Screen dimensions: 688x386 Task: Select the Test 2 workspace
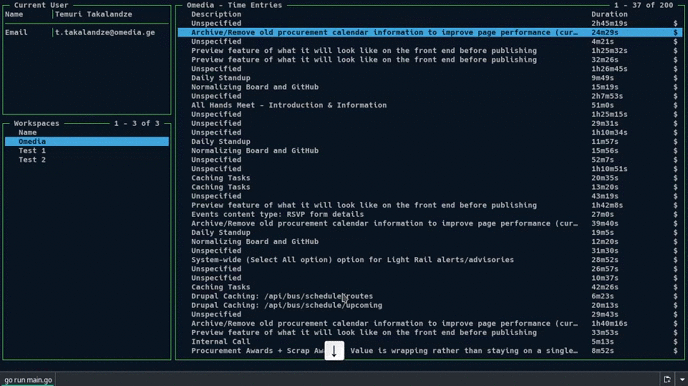[87, 160]
